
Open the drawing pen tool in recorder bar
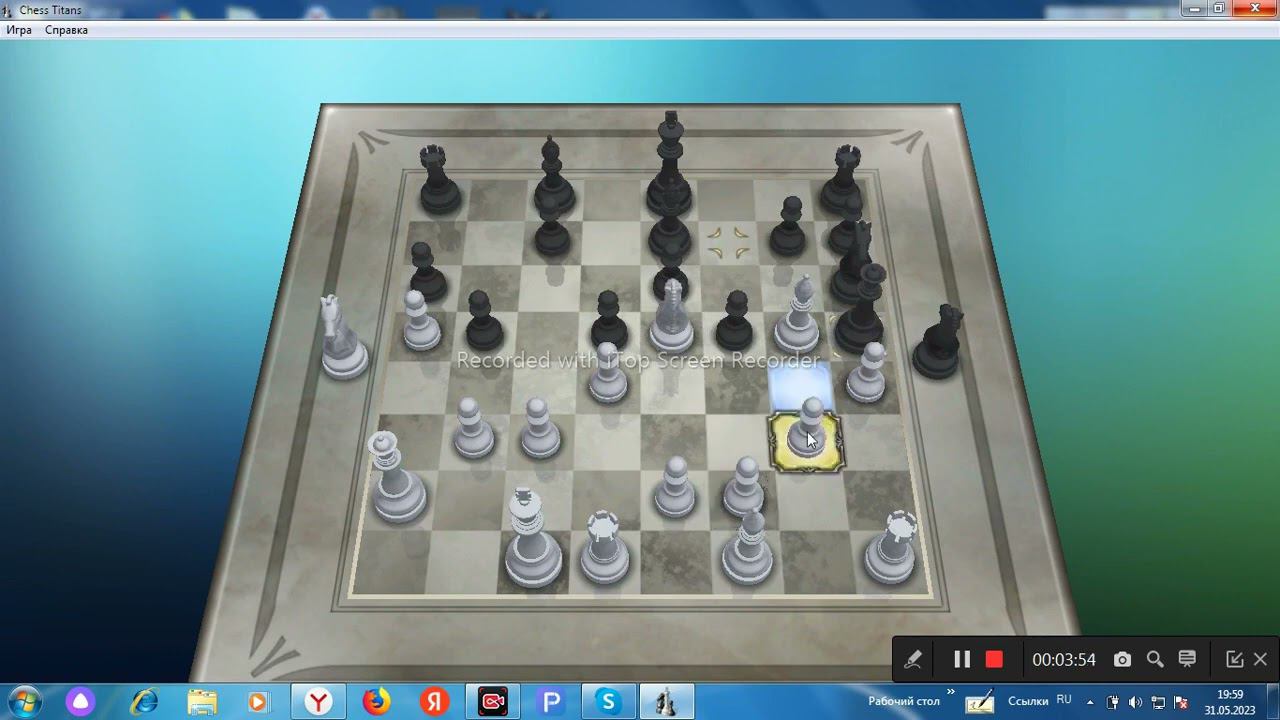coord(912,659)
